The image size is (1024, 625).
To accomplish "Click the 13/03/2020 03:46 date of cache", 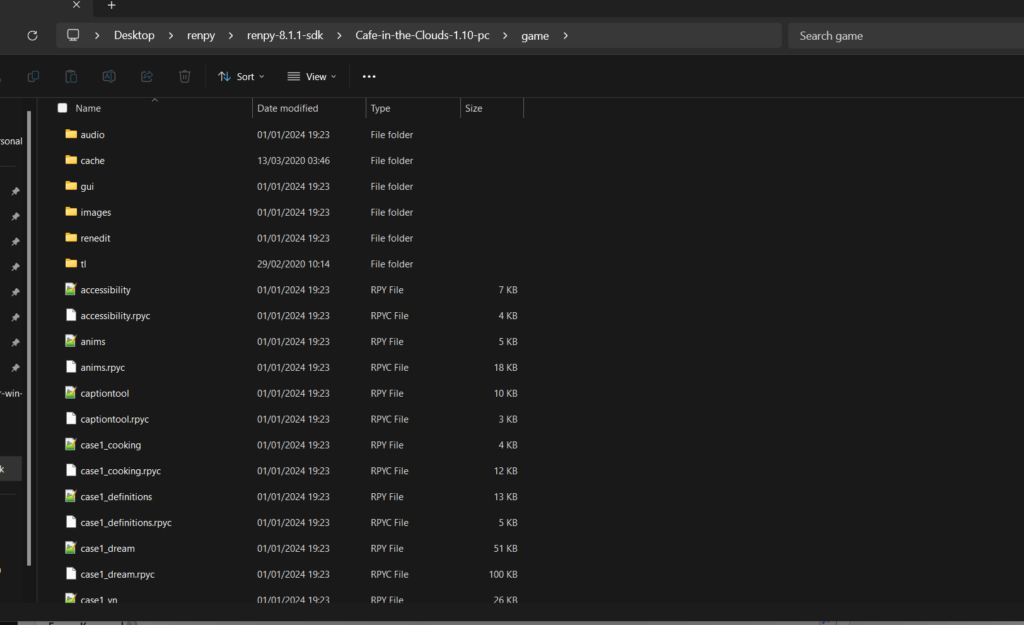I will 293,161.
